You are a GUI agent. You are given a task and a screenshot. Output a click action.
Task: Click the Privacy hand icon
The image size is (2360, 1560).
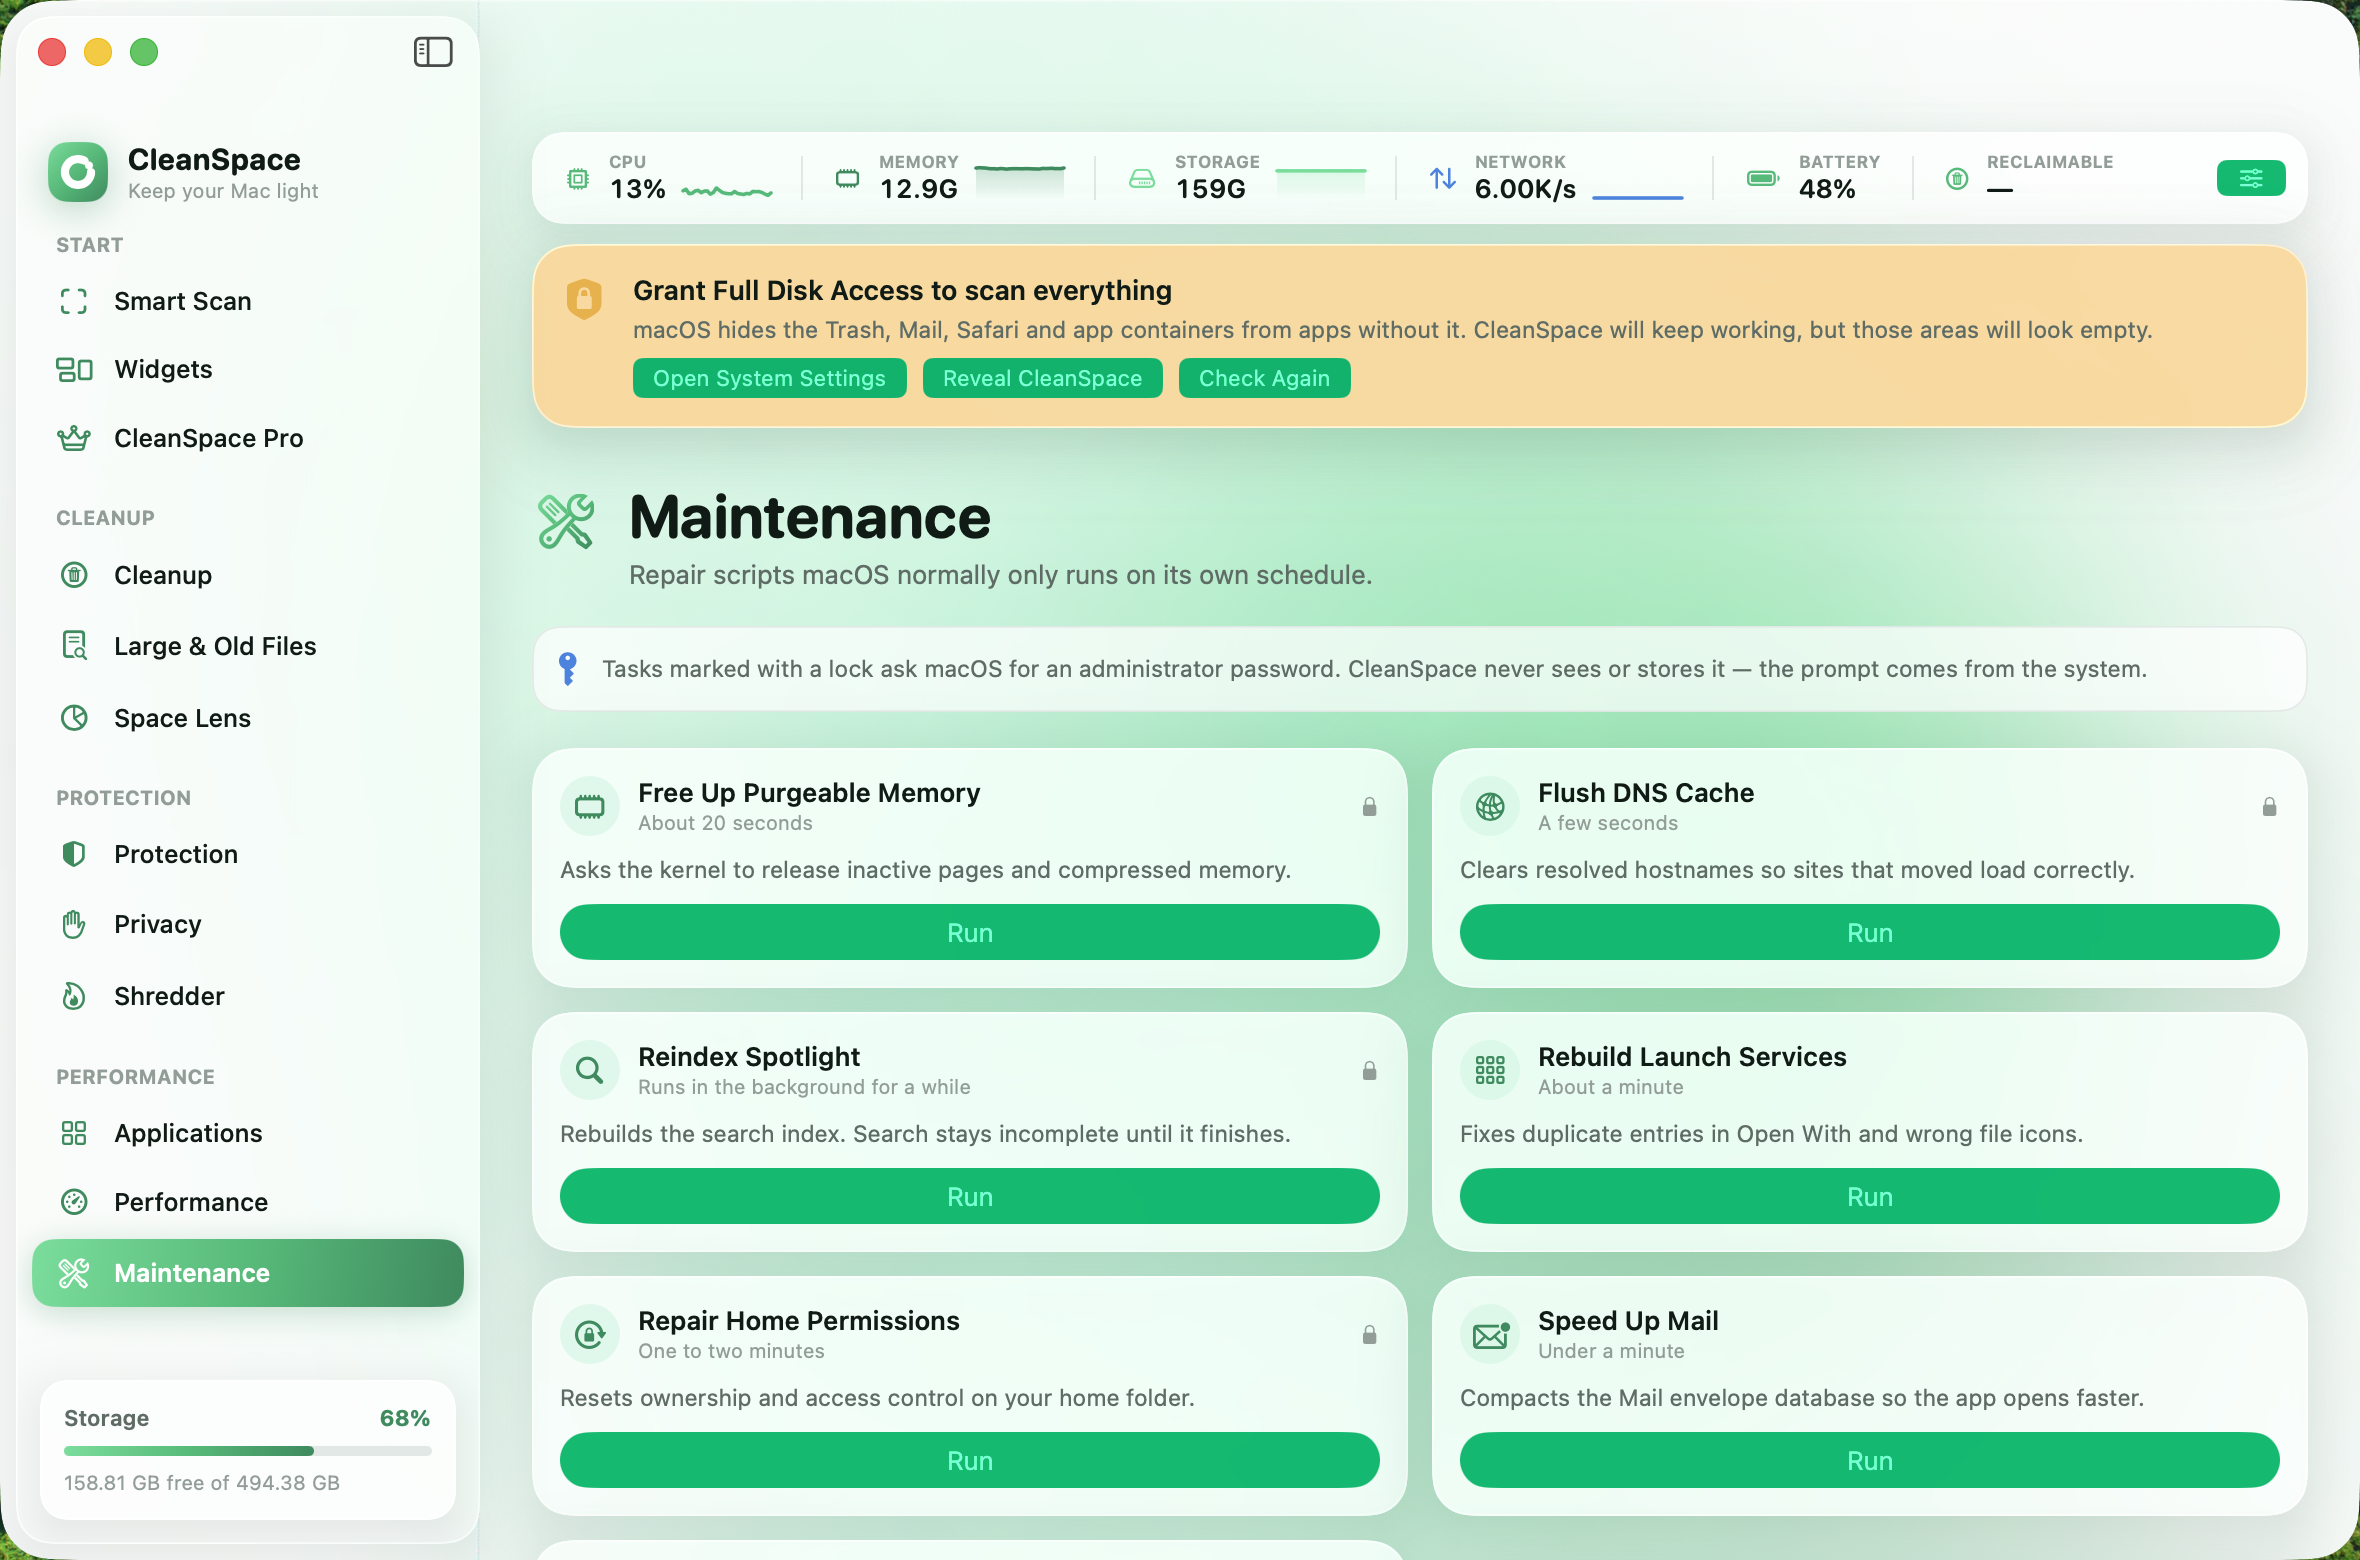74,924
